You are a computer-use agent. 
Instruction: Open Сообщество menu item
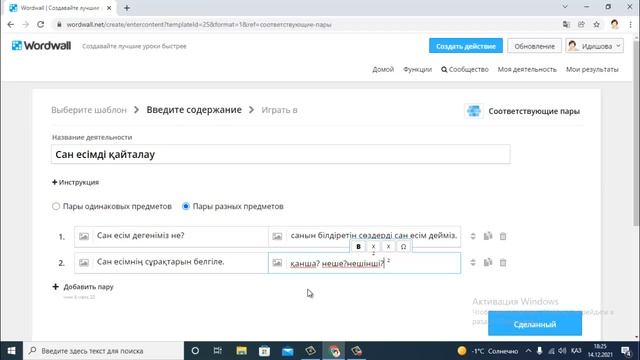(464, 69)
